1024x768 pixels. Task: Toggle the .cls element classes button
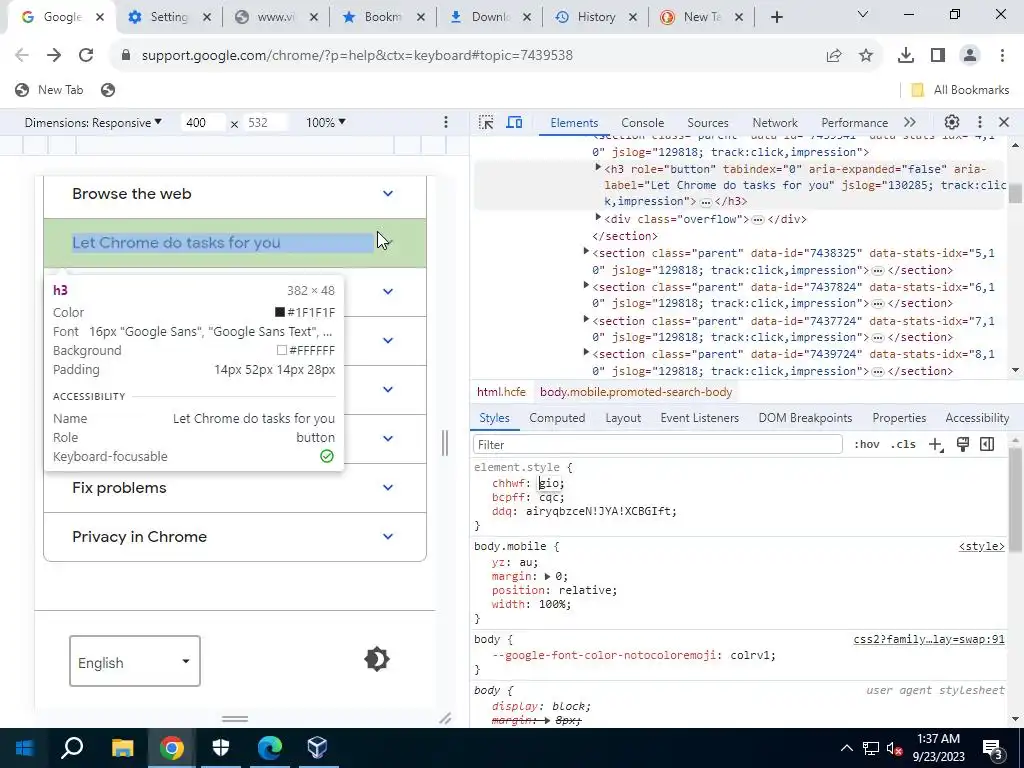point(903,445)
